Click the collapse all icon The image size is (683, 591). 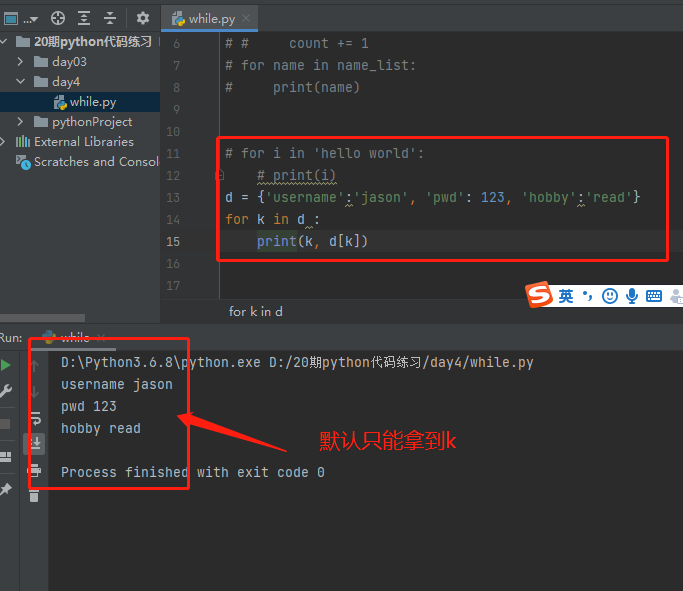pos(110,18)
